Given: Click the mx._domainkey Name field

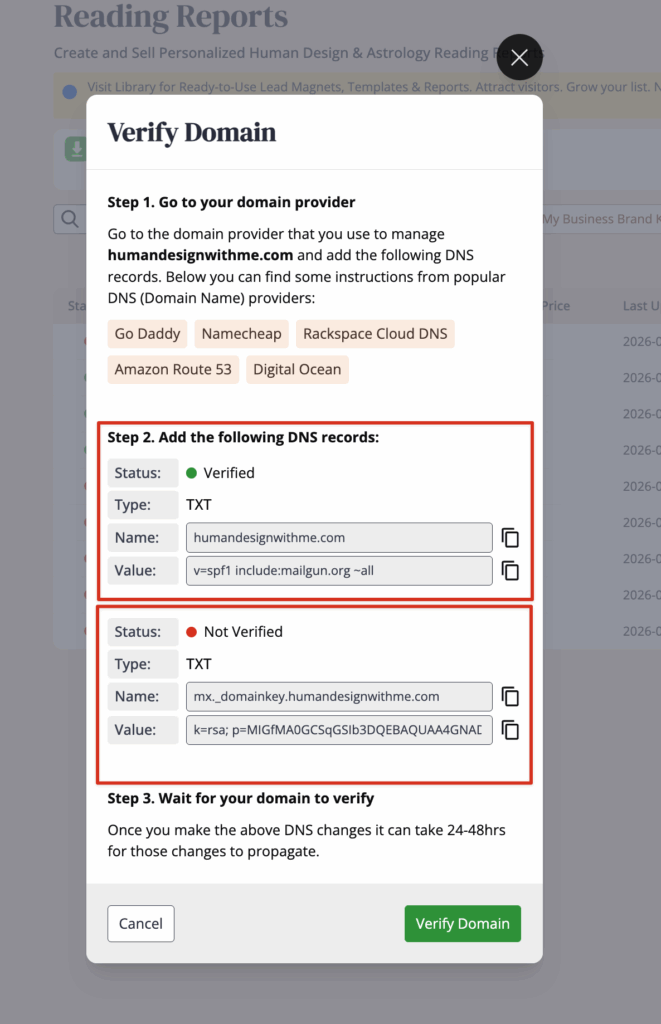Looking at the screenshot, I should coord(339,697).
